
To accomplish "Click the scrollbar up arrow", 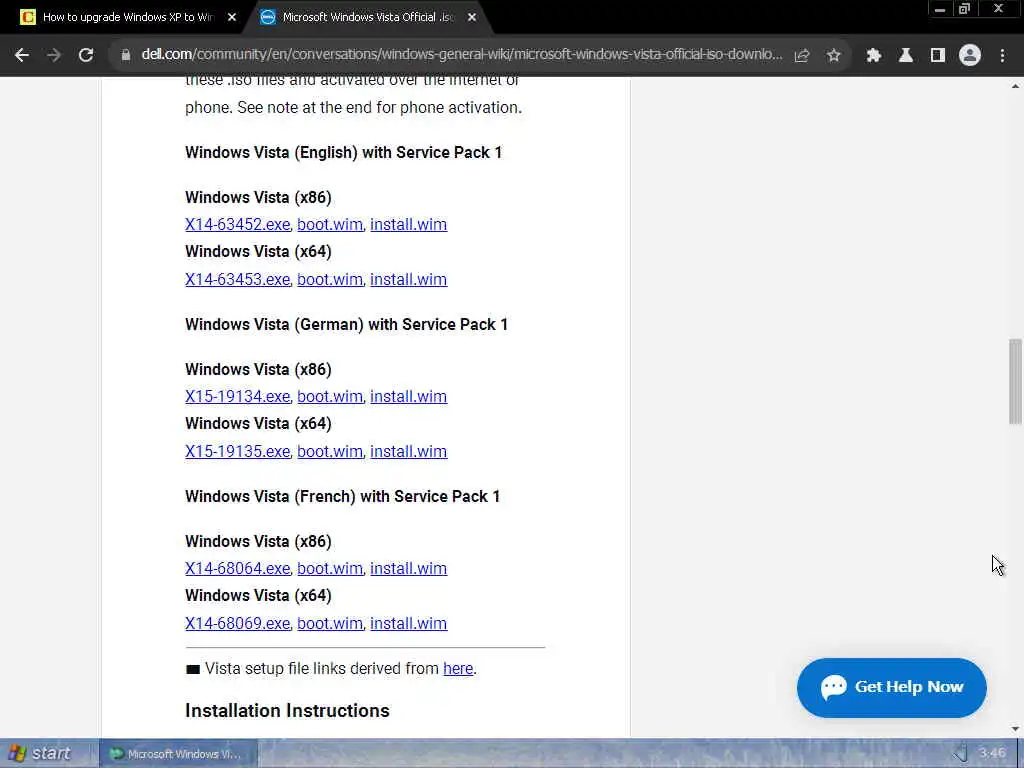I will [1015, 86].
